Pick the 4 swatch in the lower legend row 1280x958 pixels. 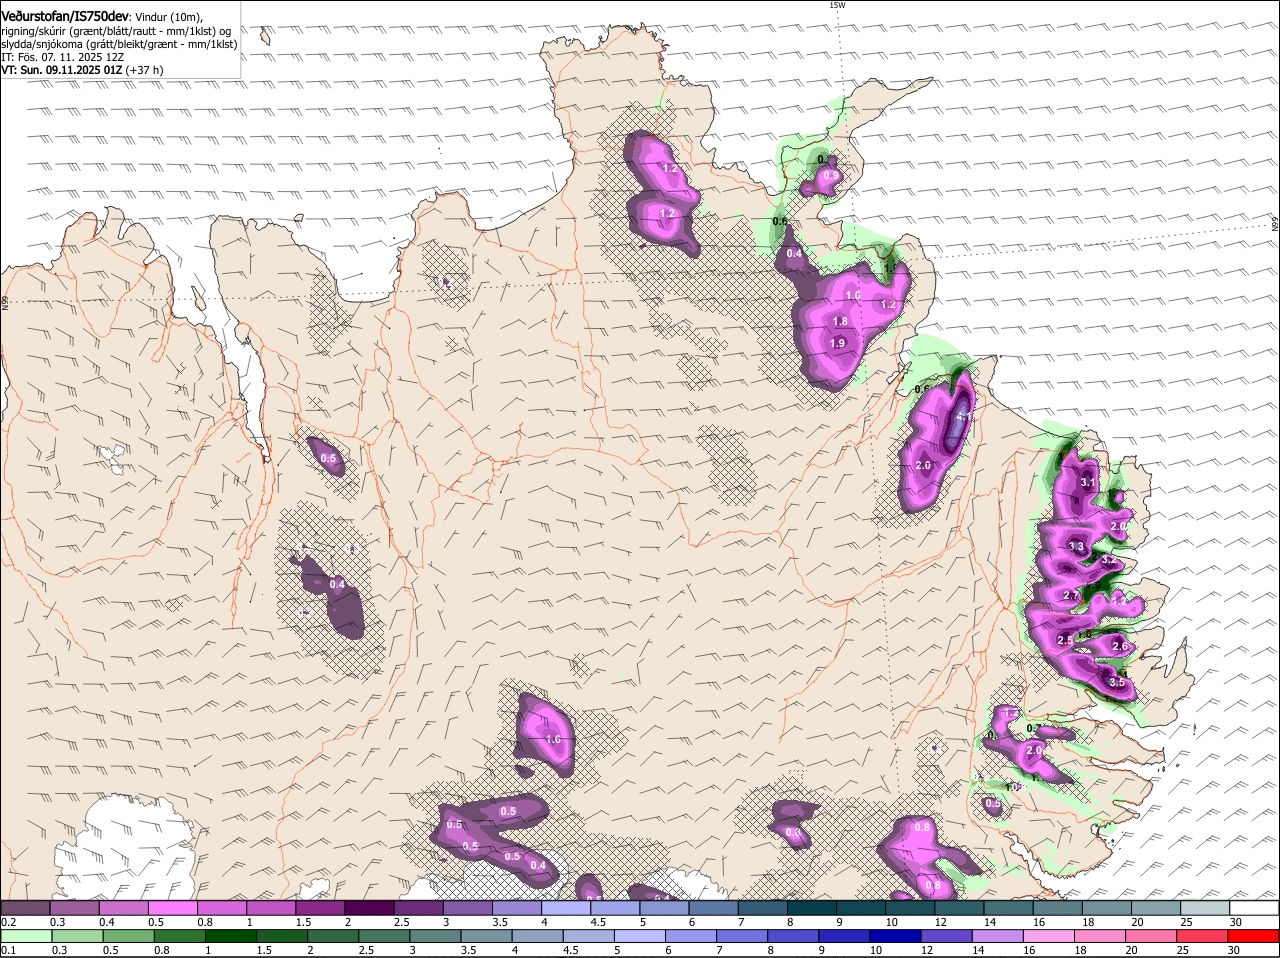538,936
